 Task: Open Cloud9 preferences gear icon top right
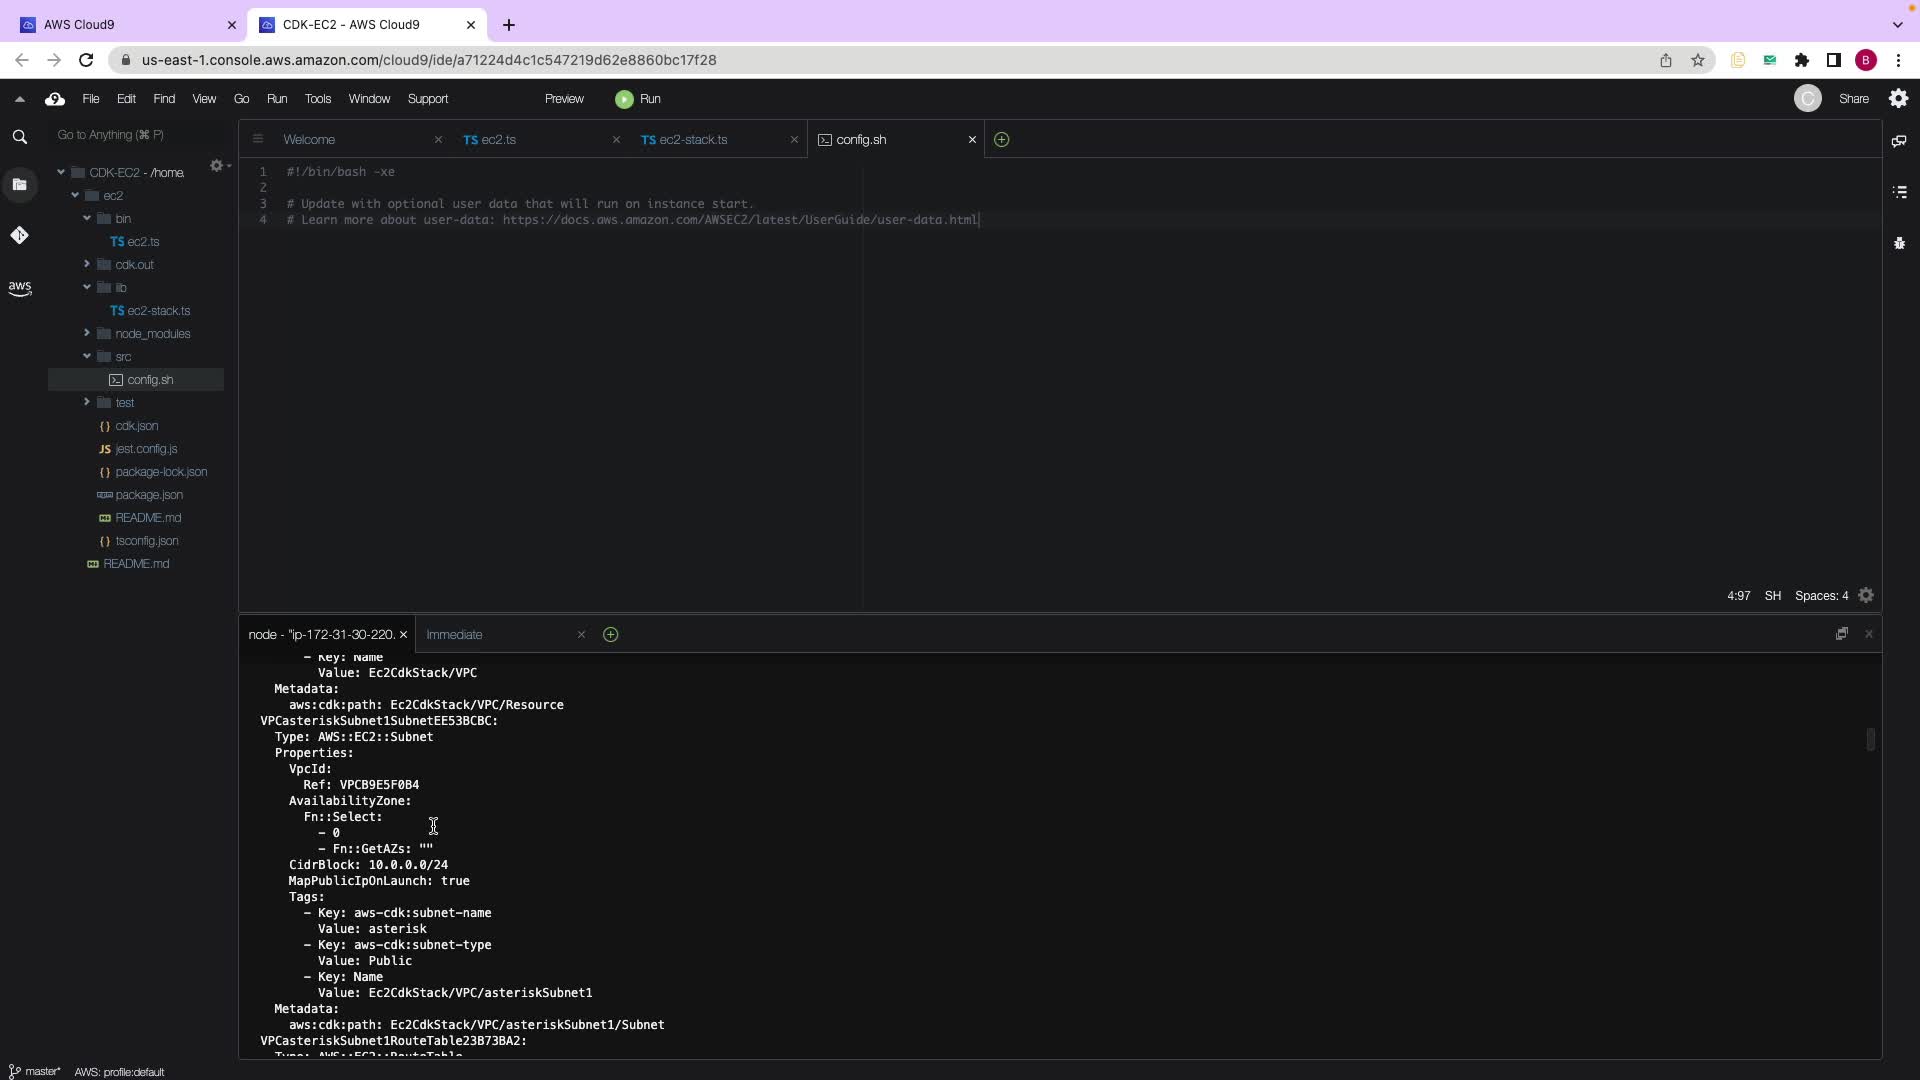(x=1898, y=98)
